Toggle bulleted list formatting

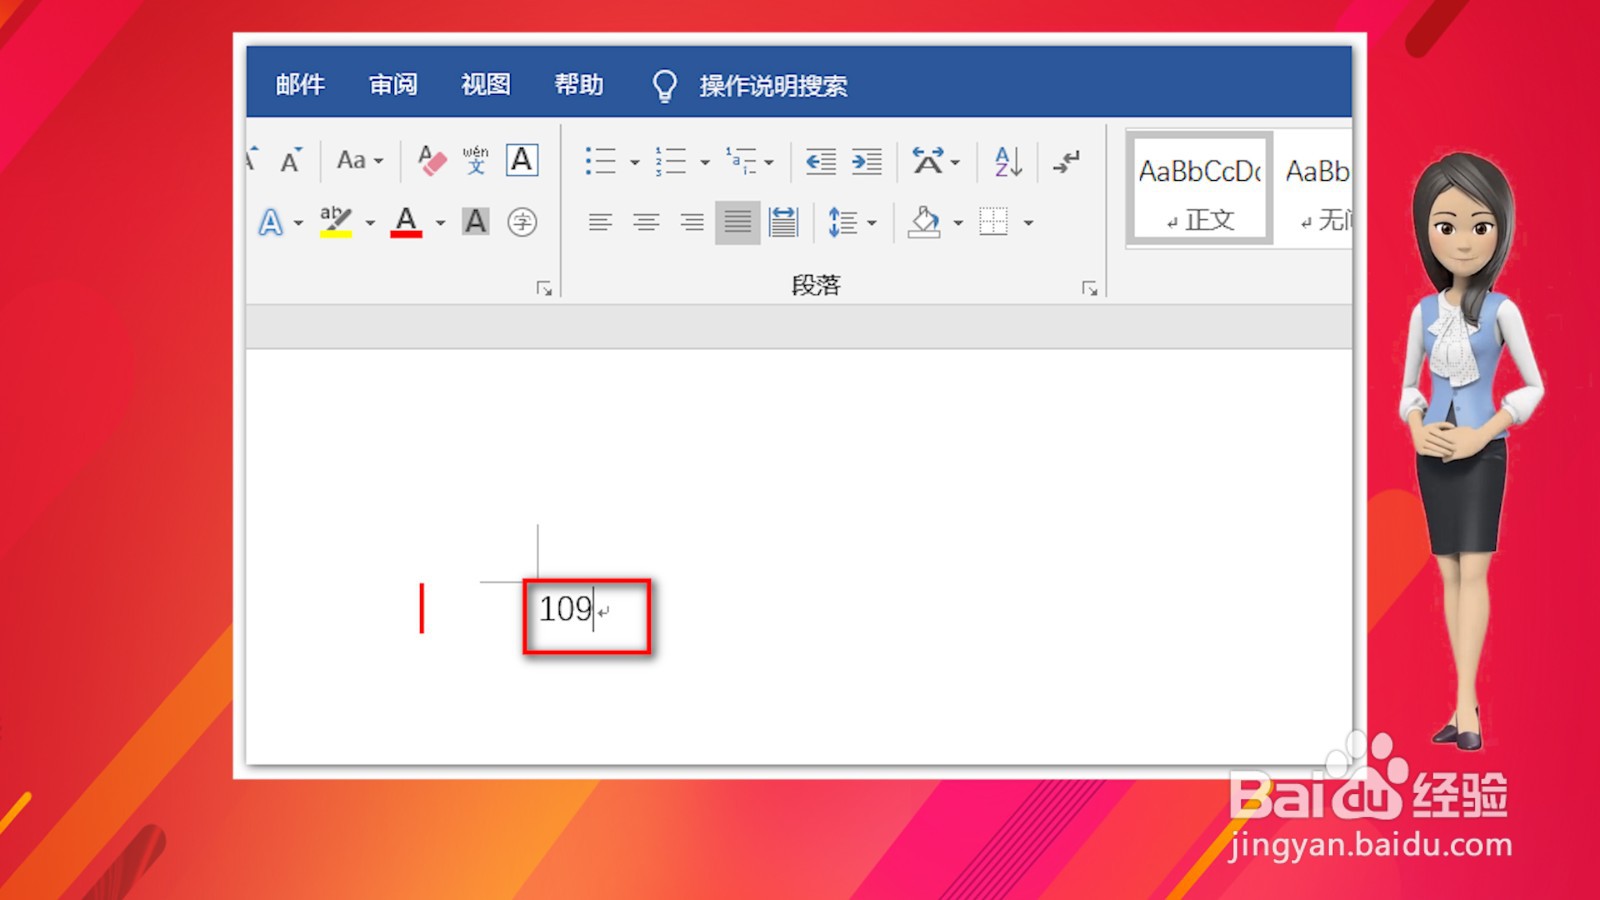602,162
